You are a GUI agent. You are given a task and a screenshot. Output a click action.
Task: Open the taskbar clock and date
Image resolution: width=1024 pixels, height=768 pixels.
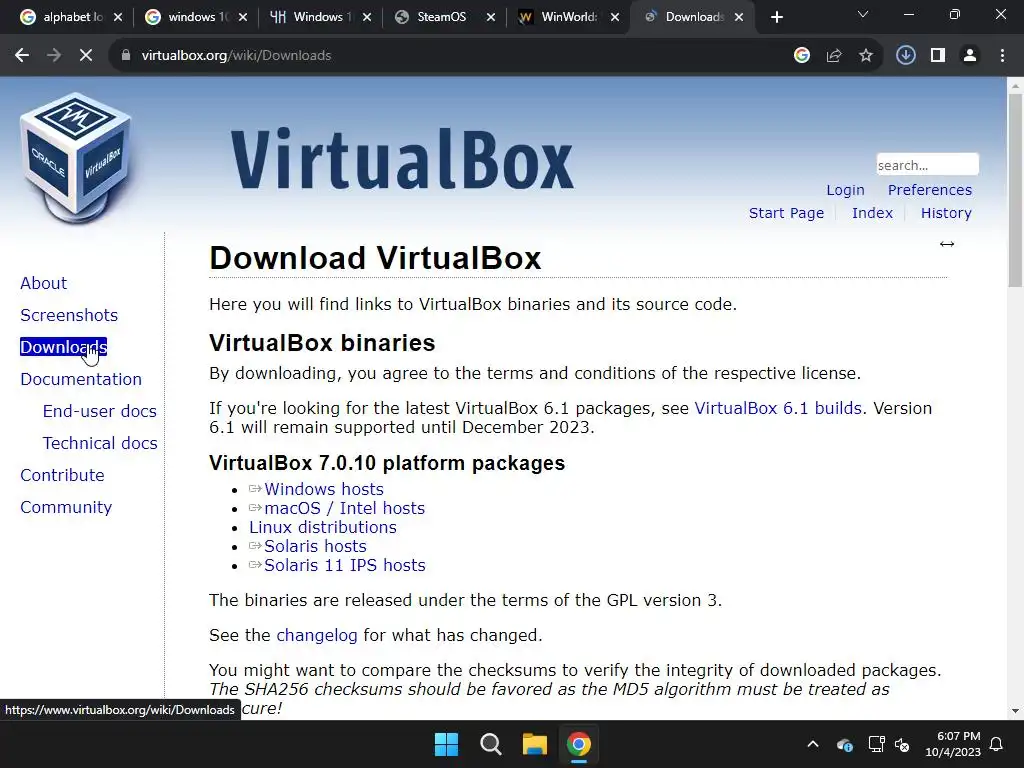[953, 744]
